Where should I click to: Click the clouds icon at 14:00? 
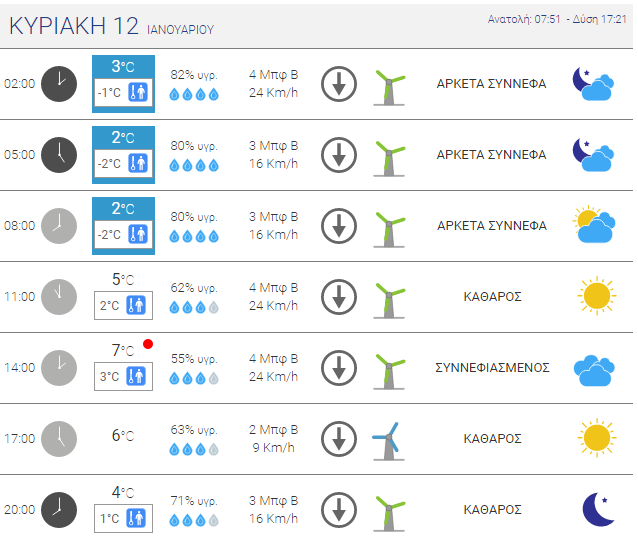(x=593, y=368)
